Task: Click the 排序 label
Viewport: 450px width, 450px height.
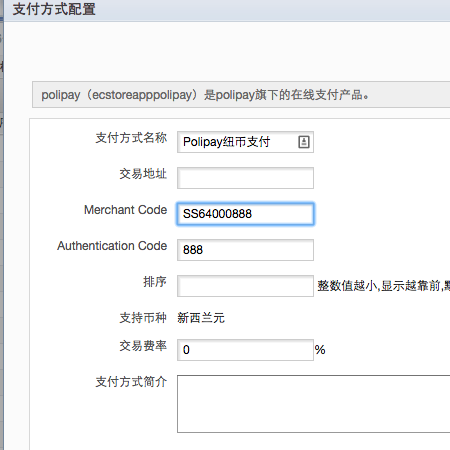Action: click(155, 282)
